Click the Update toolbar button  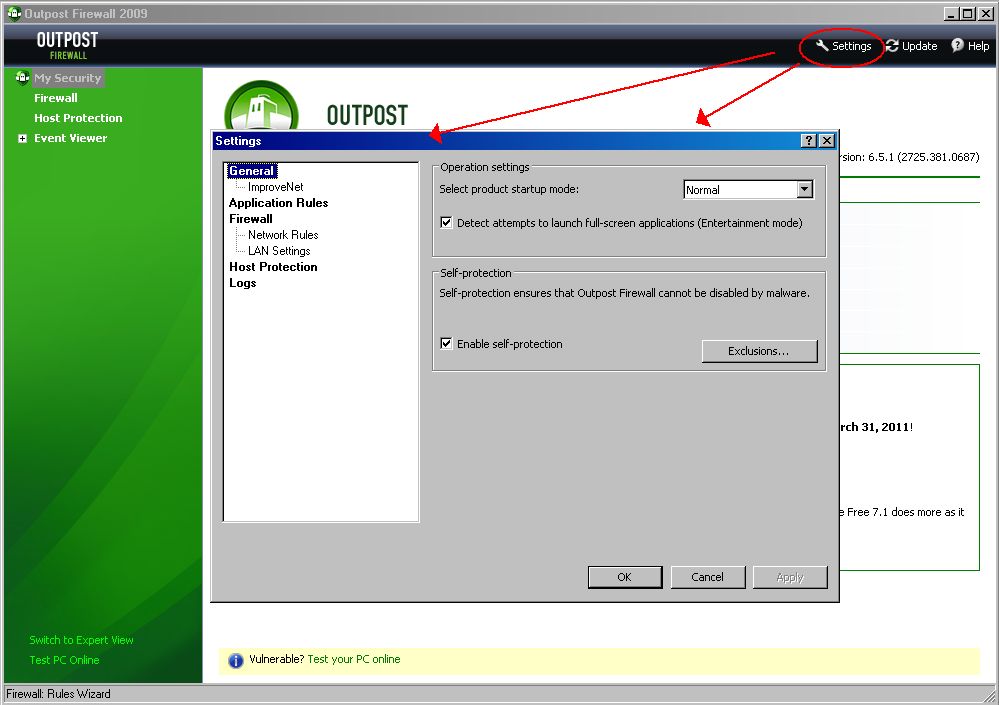point(912,46)
